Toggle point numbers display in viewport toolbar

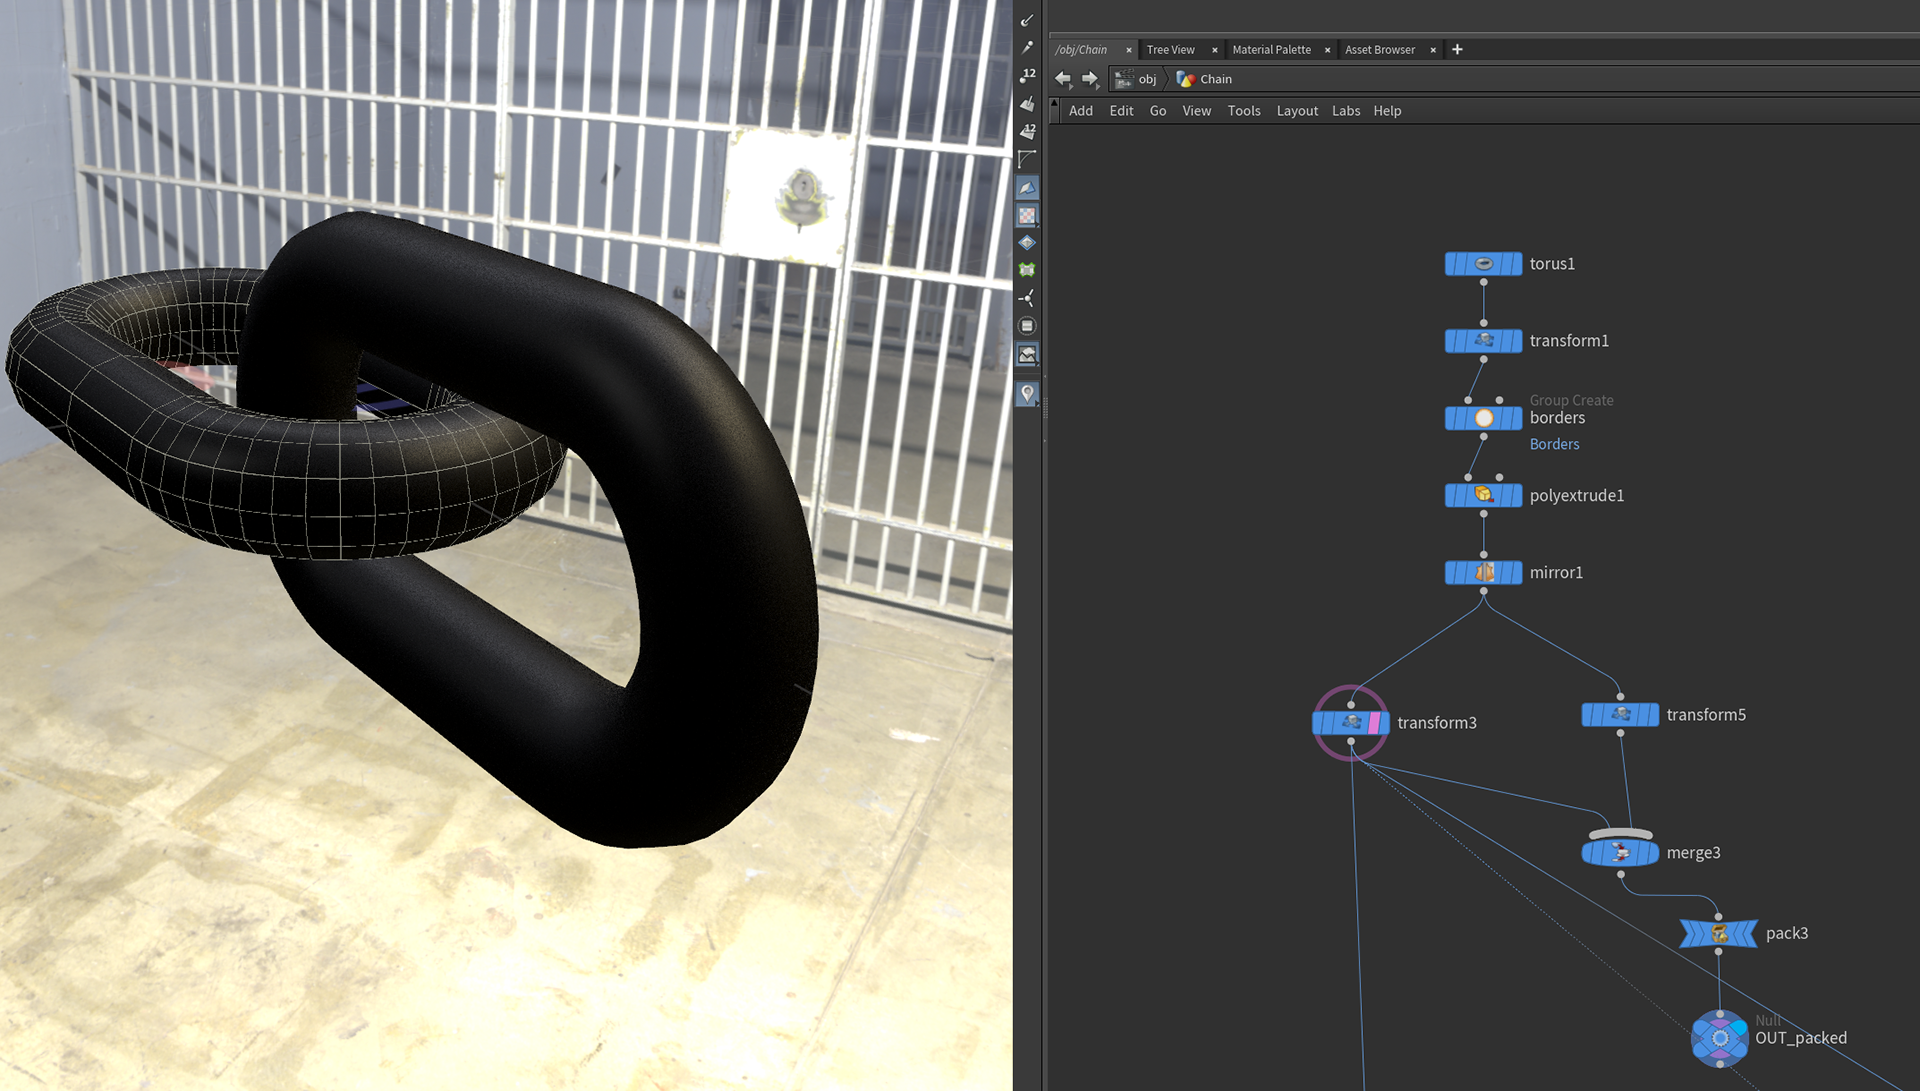click(1027, 76)
